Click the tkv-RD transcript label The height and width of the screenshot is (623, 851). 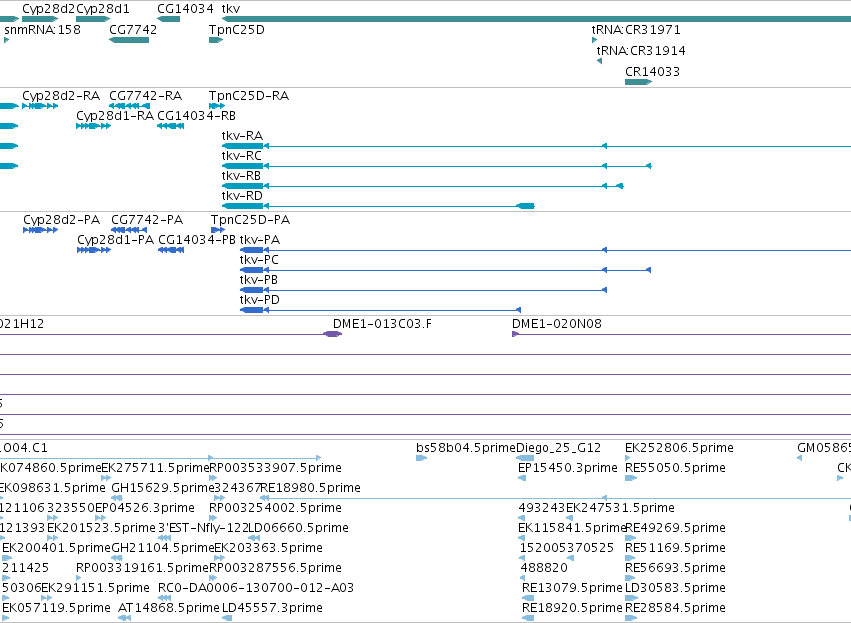click(242, 196)
